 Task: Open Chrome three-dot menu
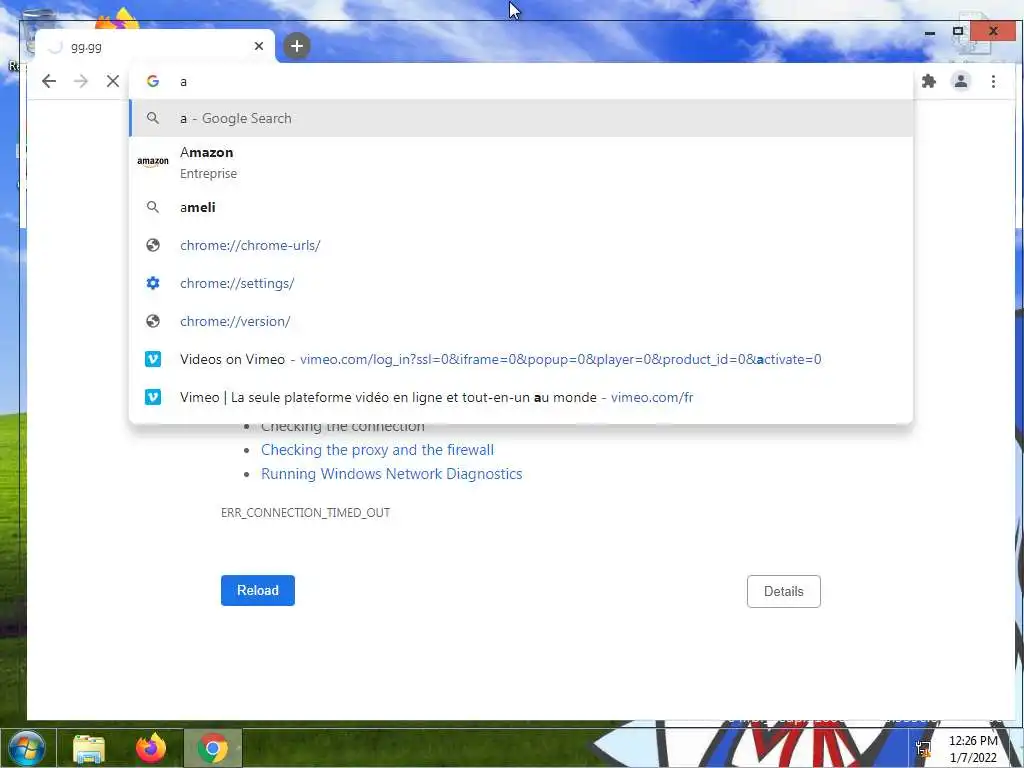[993, 81]
